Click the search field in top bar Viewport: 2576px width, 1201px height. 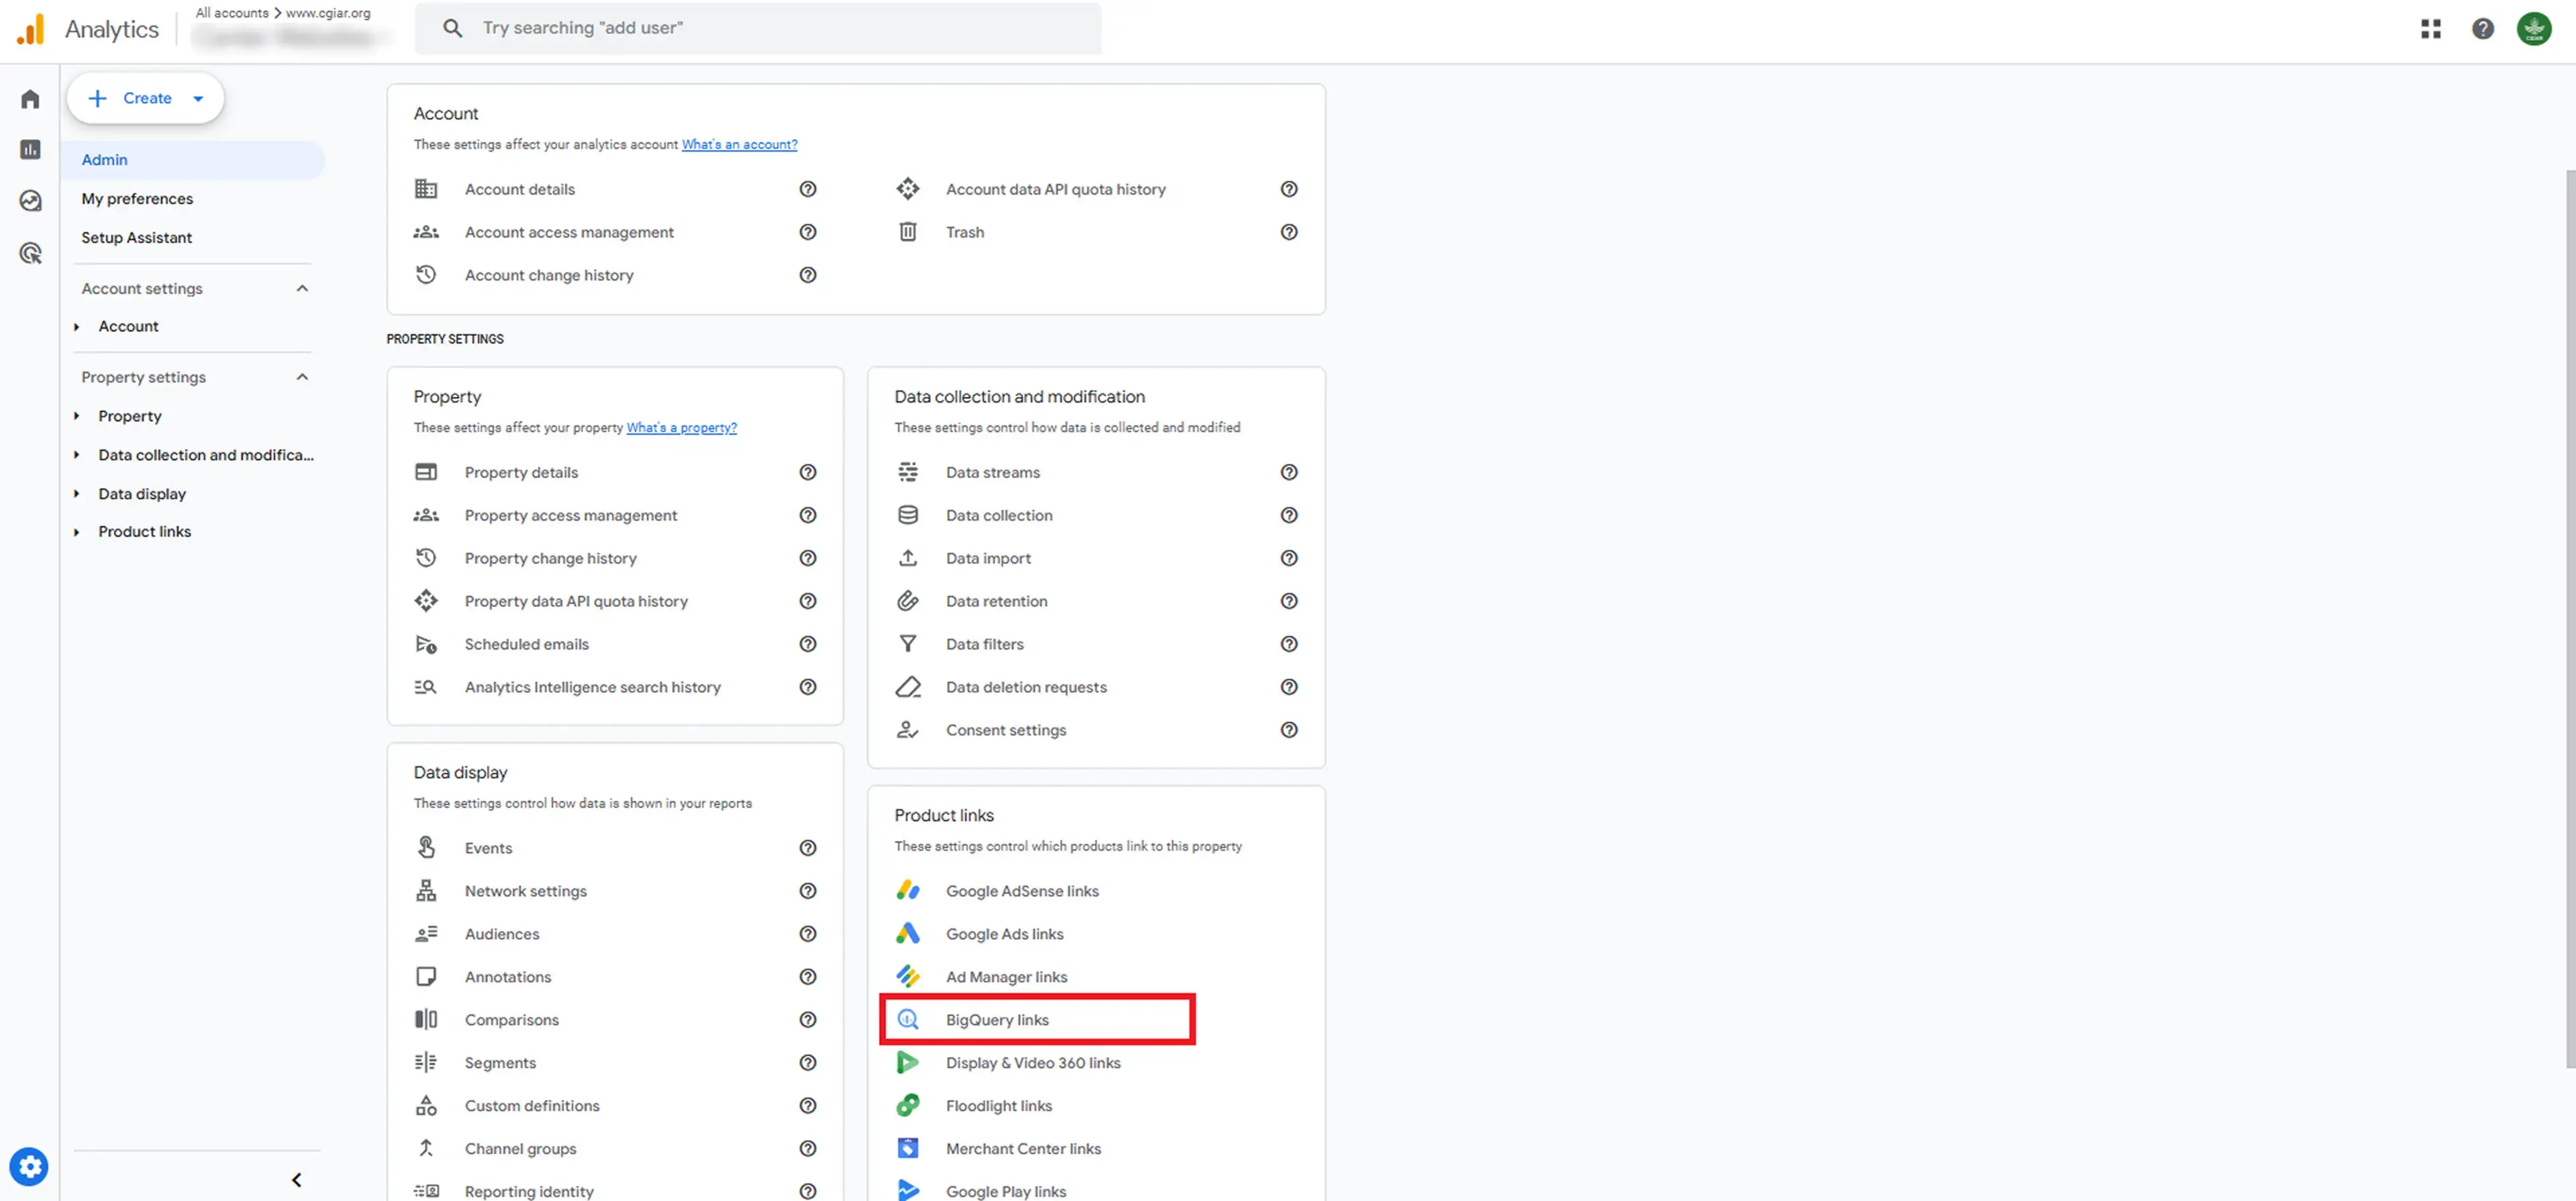(x=760, y=28)
